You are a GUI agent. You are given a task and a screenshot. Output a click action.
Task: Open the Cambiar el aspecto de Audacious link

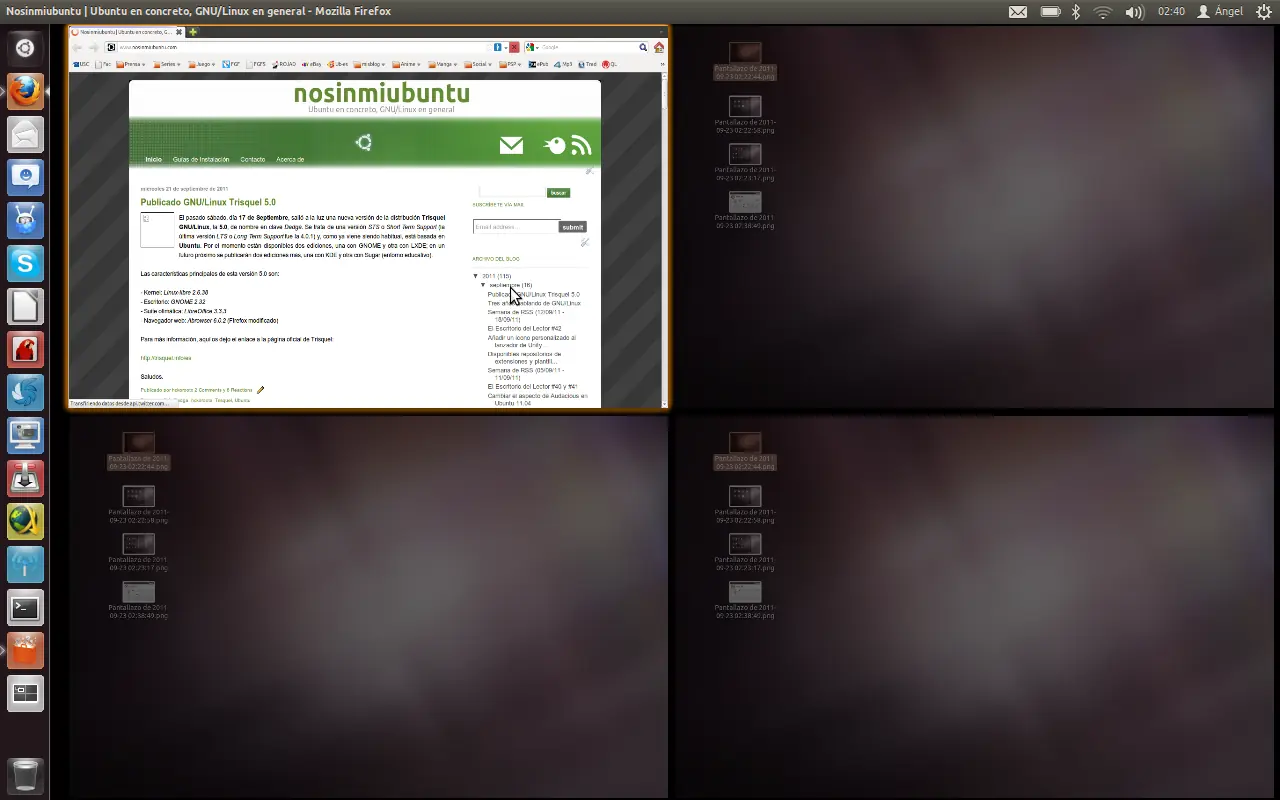537,400
